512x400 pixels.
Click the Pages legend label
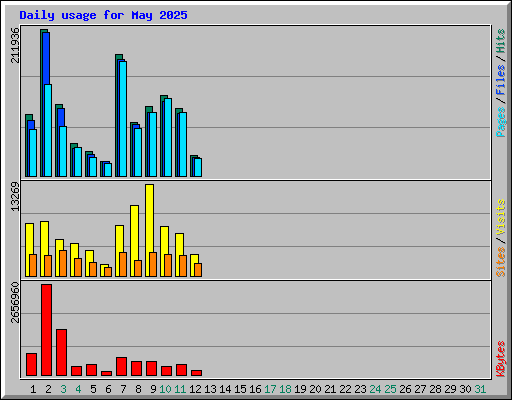[501, 122]
